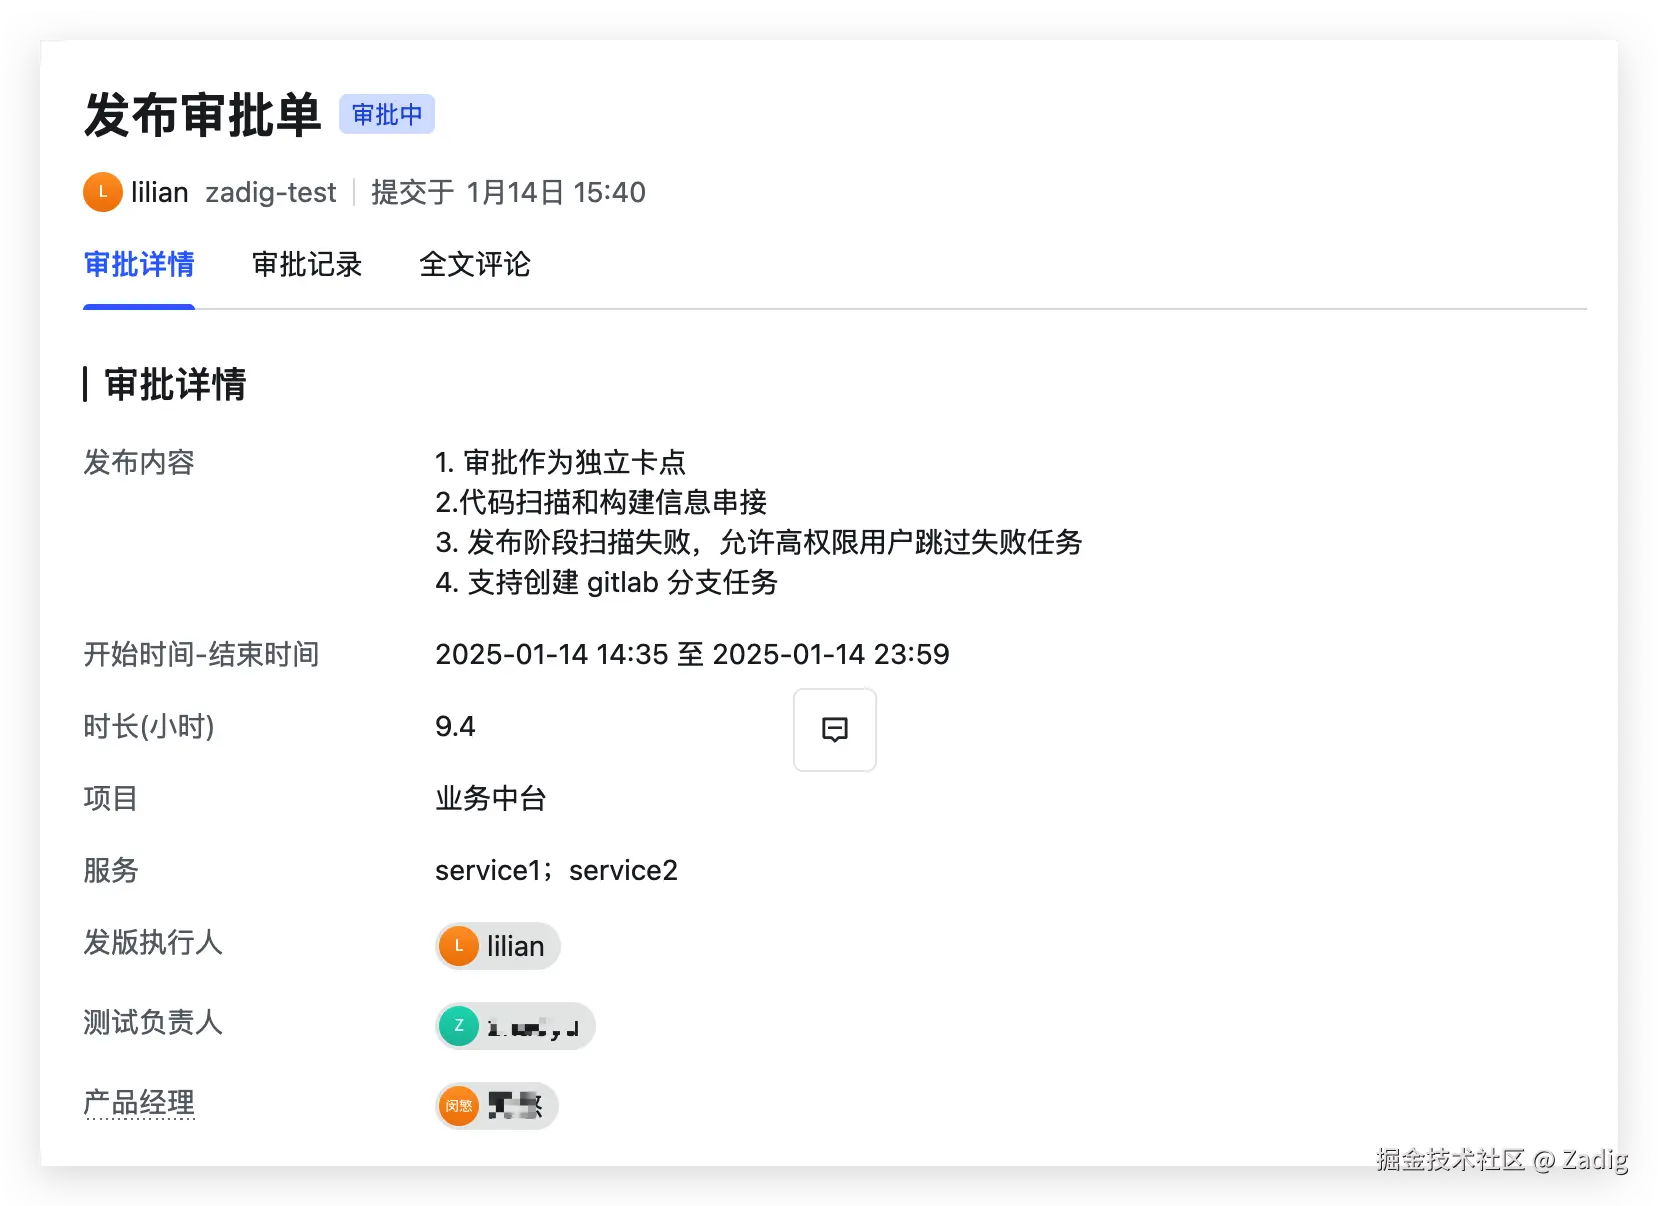Click the submitter name lilian in header

[x=160, y=192]
